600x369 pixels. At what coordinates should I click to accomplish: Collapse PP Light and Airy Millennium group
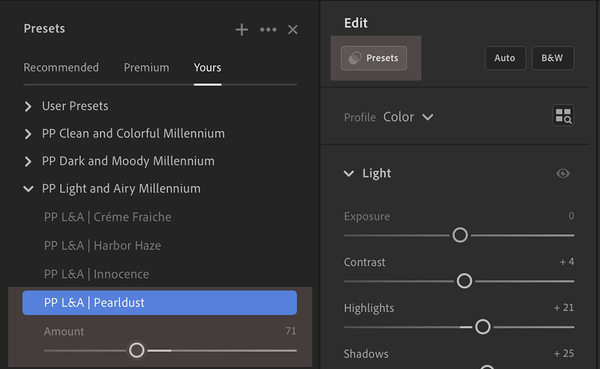(28, 189)
